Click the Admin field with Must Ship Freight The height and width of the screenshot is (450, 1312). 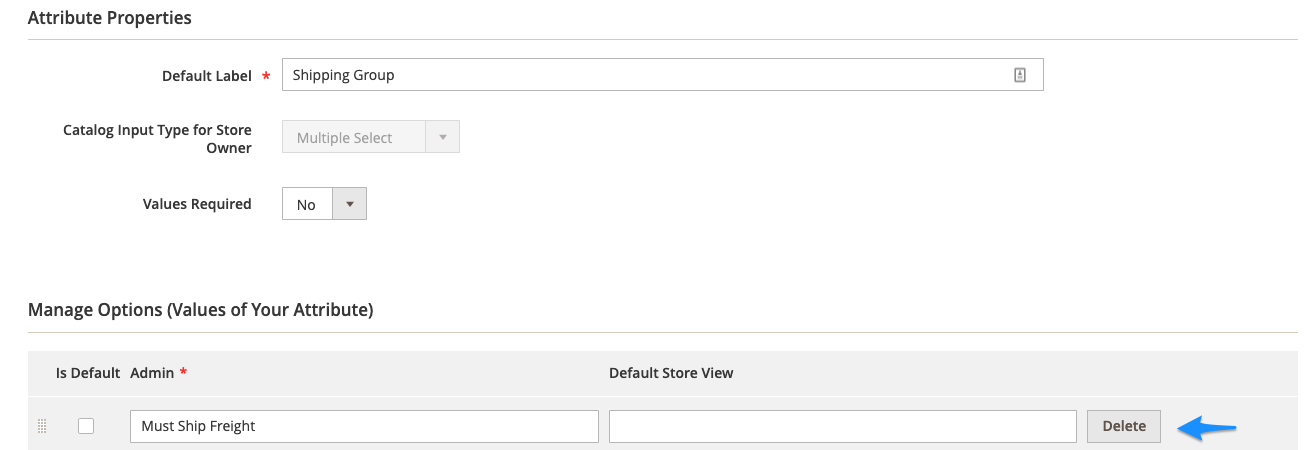click(364, 426)
